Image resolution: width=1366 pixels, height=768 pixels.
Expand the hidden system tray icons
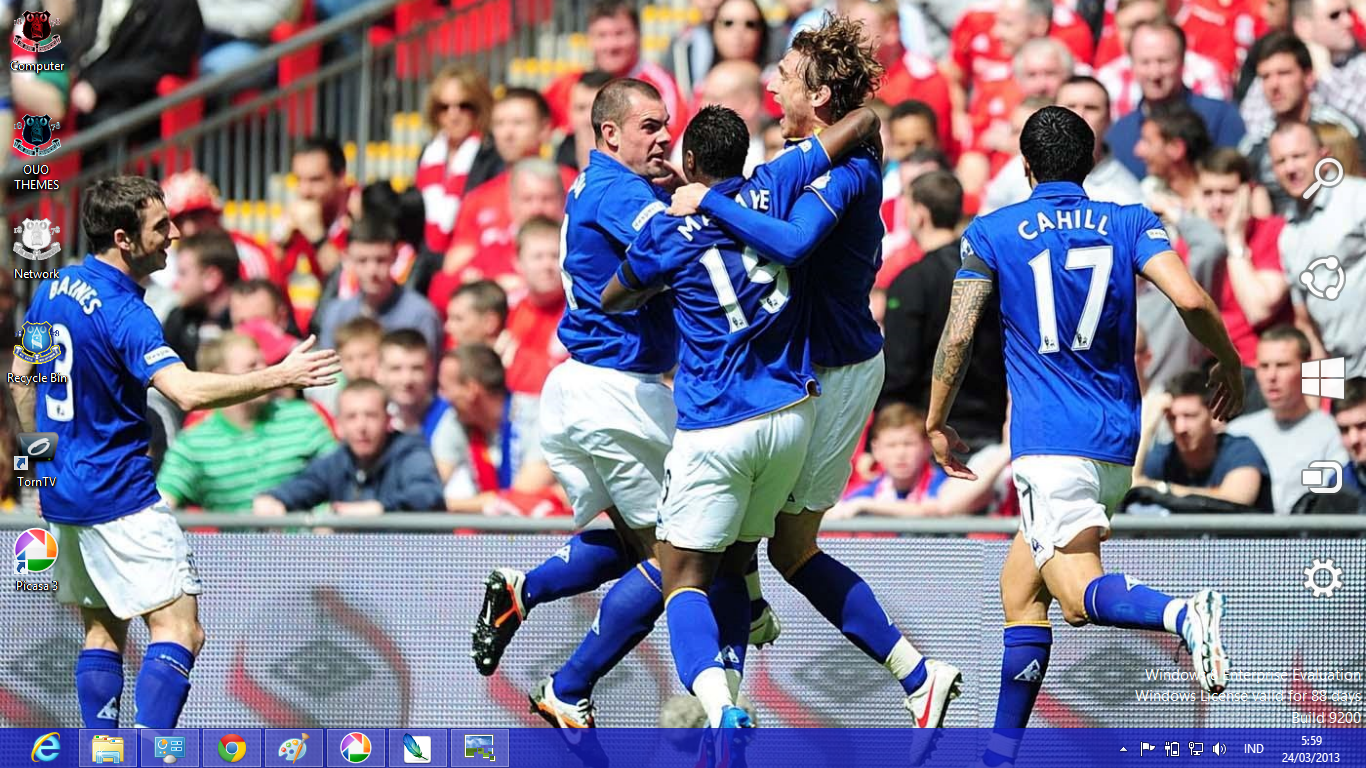pyautogui.click(x=1124, y=747)
